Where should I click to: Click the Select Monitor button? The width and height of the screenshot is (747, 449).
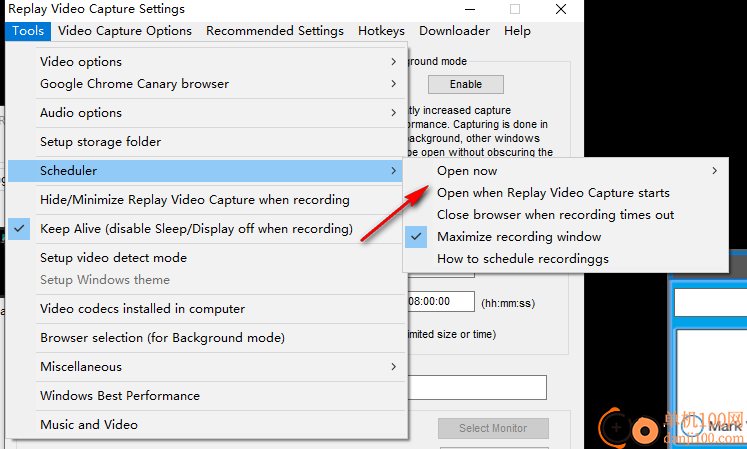click(493, 428)
